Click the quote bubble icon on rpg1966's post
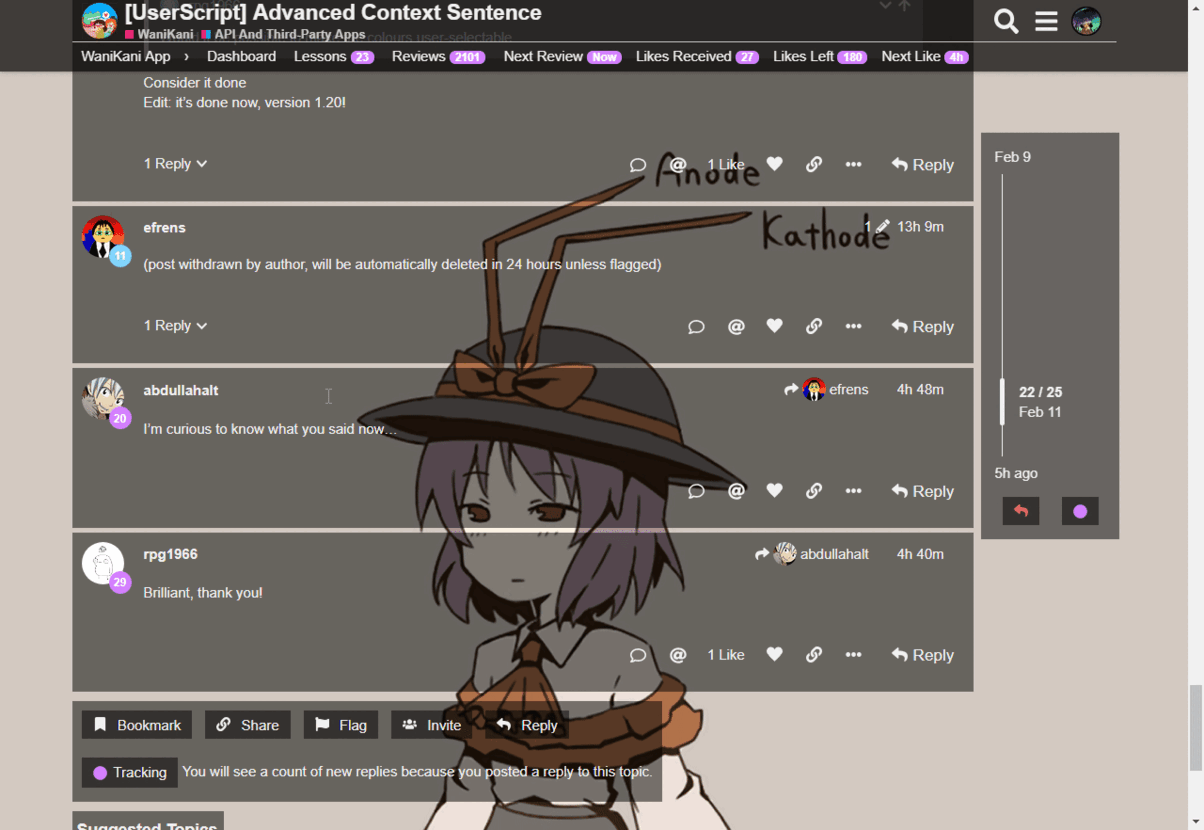Screen dimensions: 1204x830 click(638, 655)
